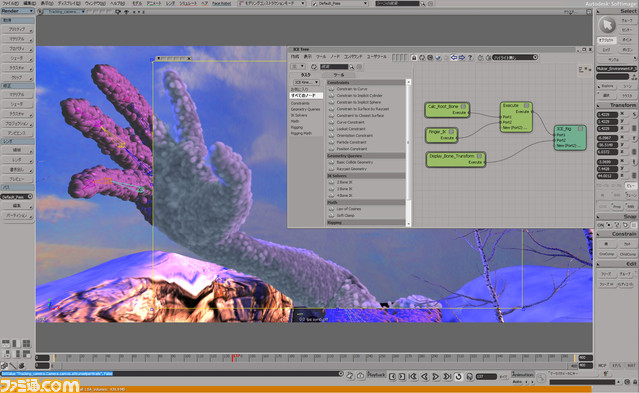Click first viewport layout icon bottom-left
The height and width of the screenshot is (393, 639).
tap(6, 344)
